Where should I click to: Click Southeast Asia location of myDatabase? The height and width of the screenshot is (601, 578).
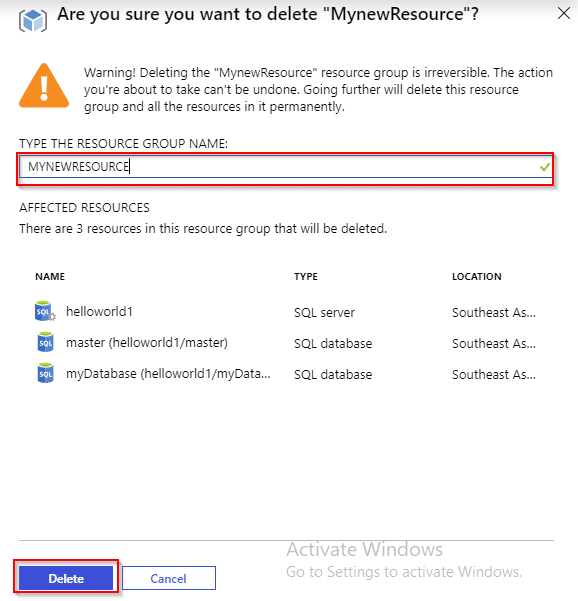pyautogui.click(x=494, y=374)
